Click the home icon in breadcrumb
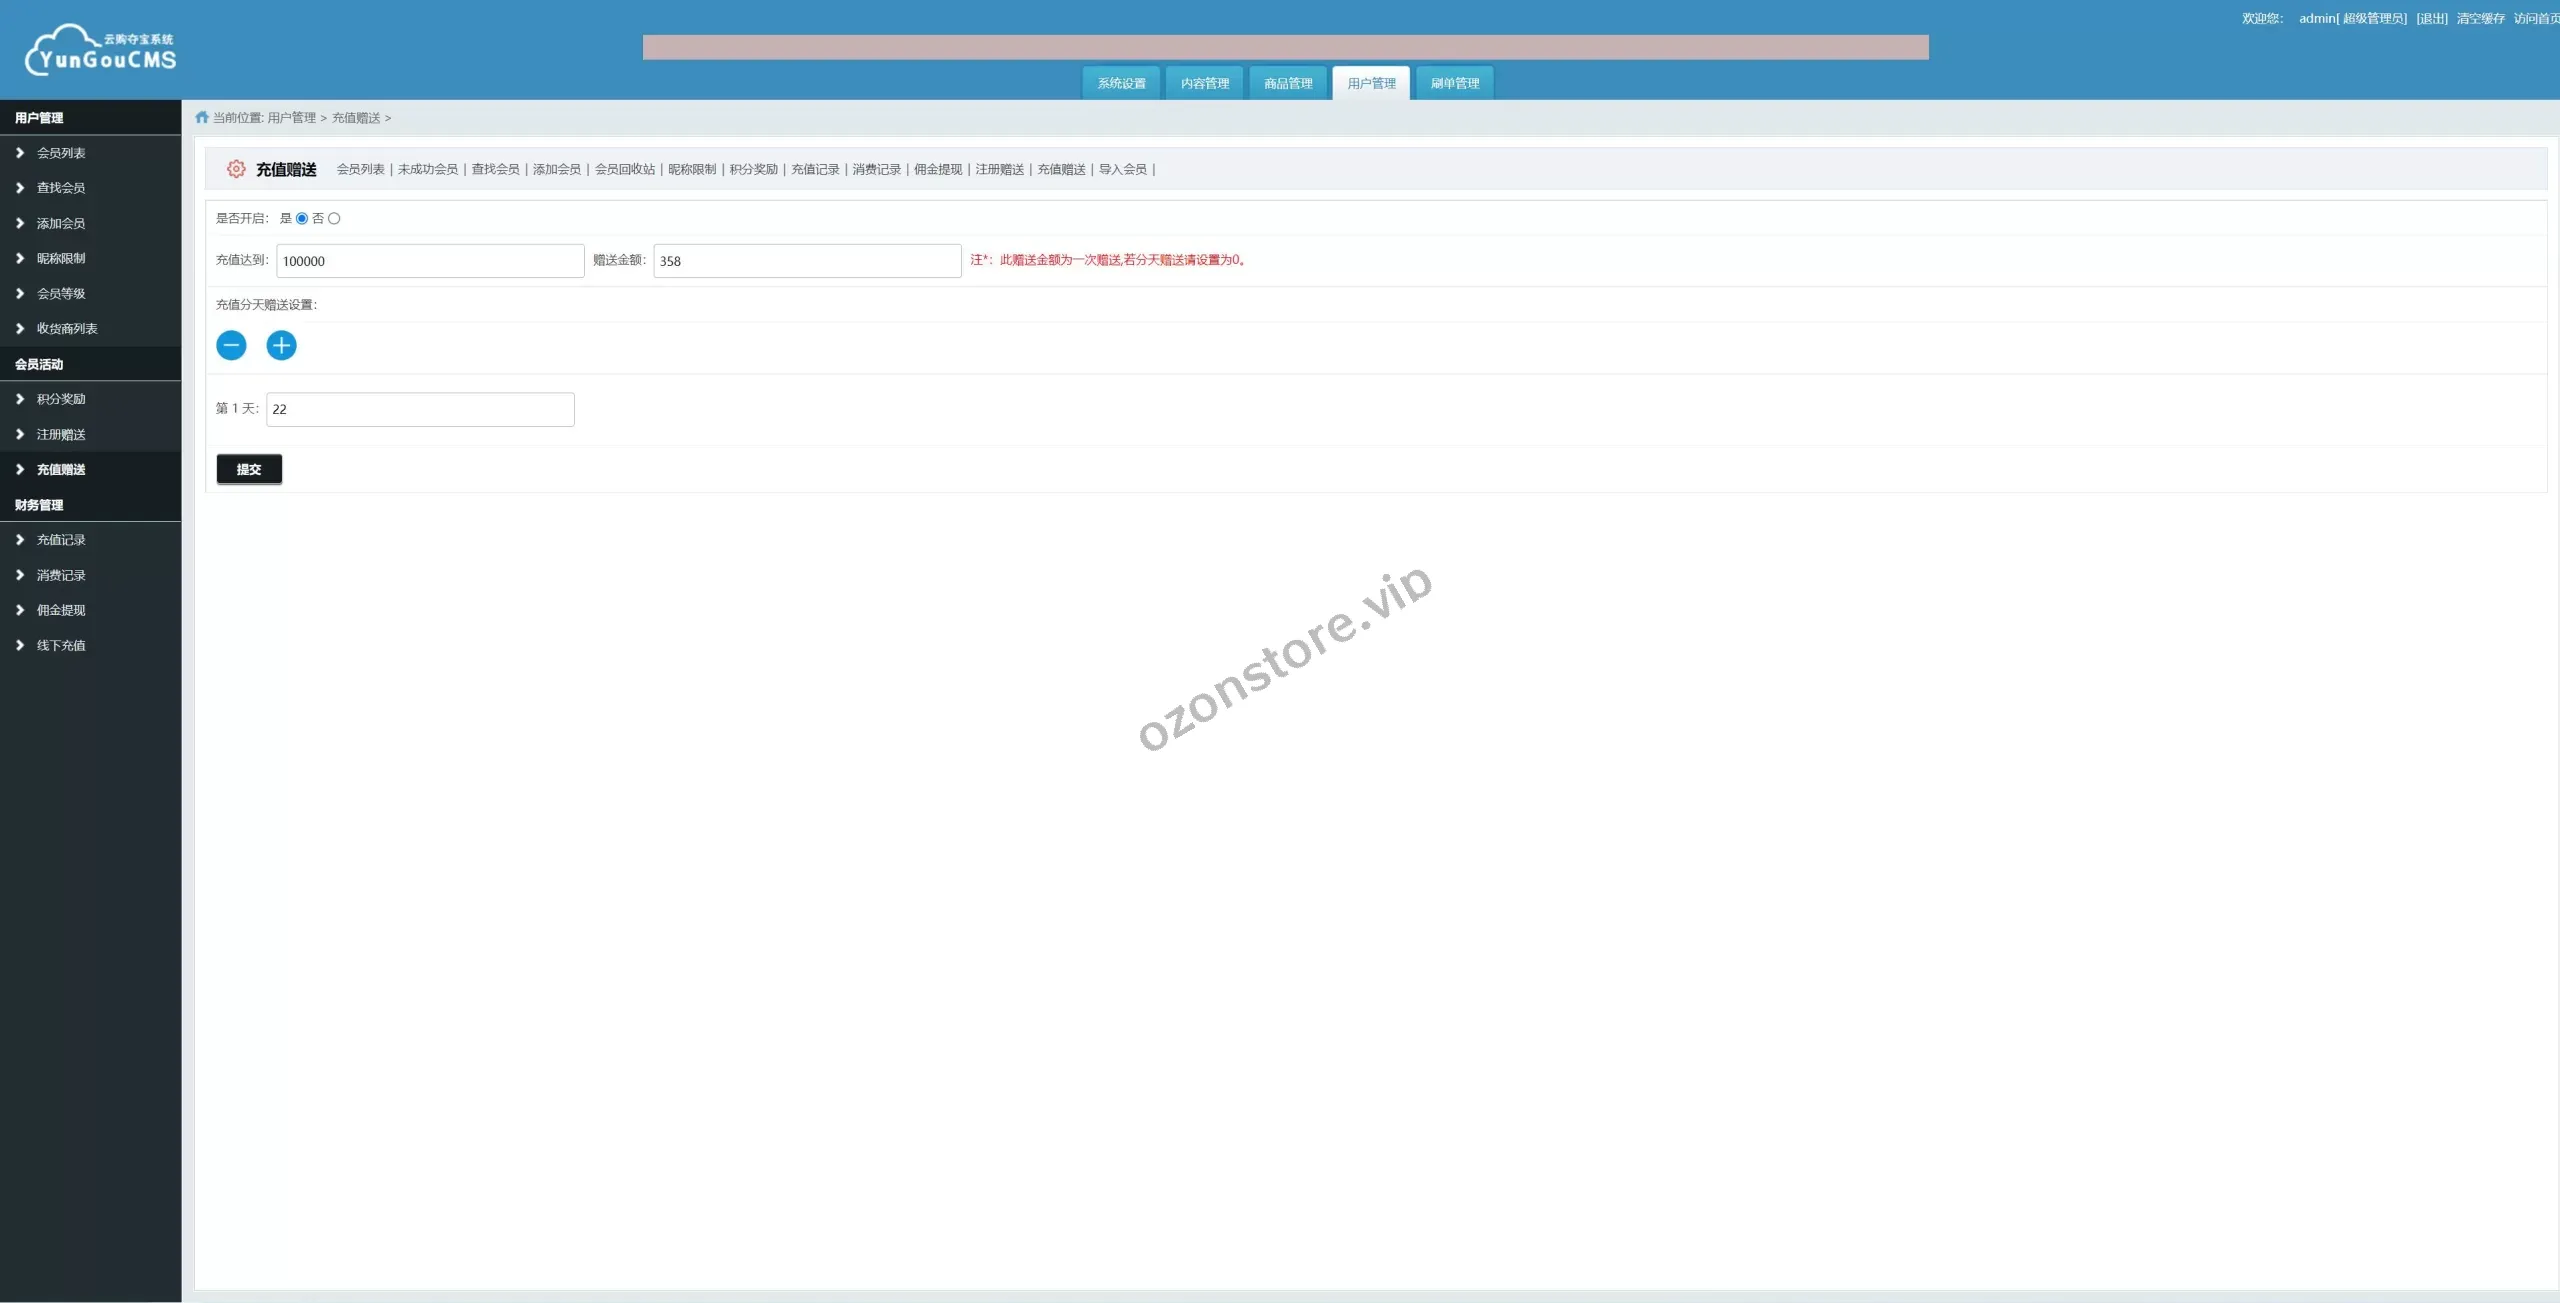 202,117
